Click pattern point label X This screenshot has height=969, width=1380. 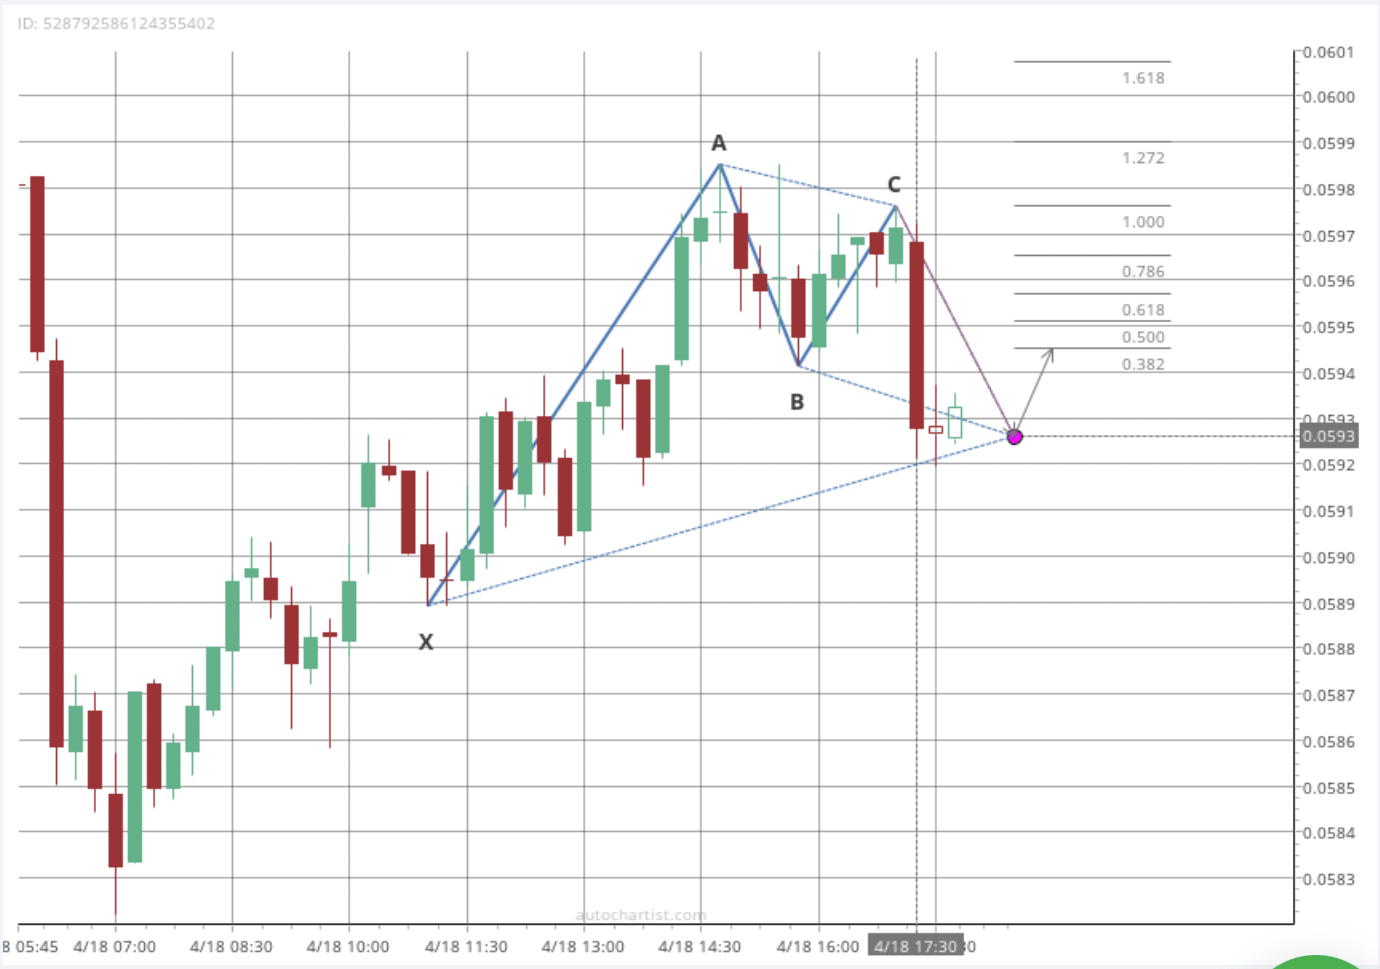[426, 642]
